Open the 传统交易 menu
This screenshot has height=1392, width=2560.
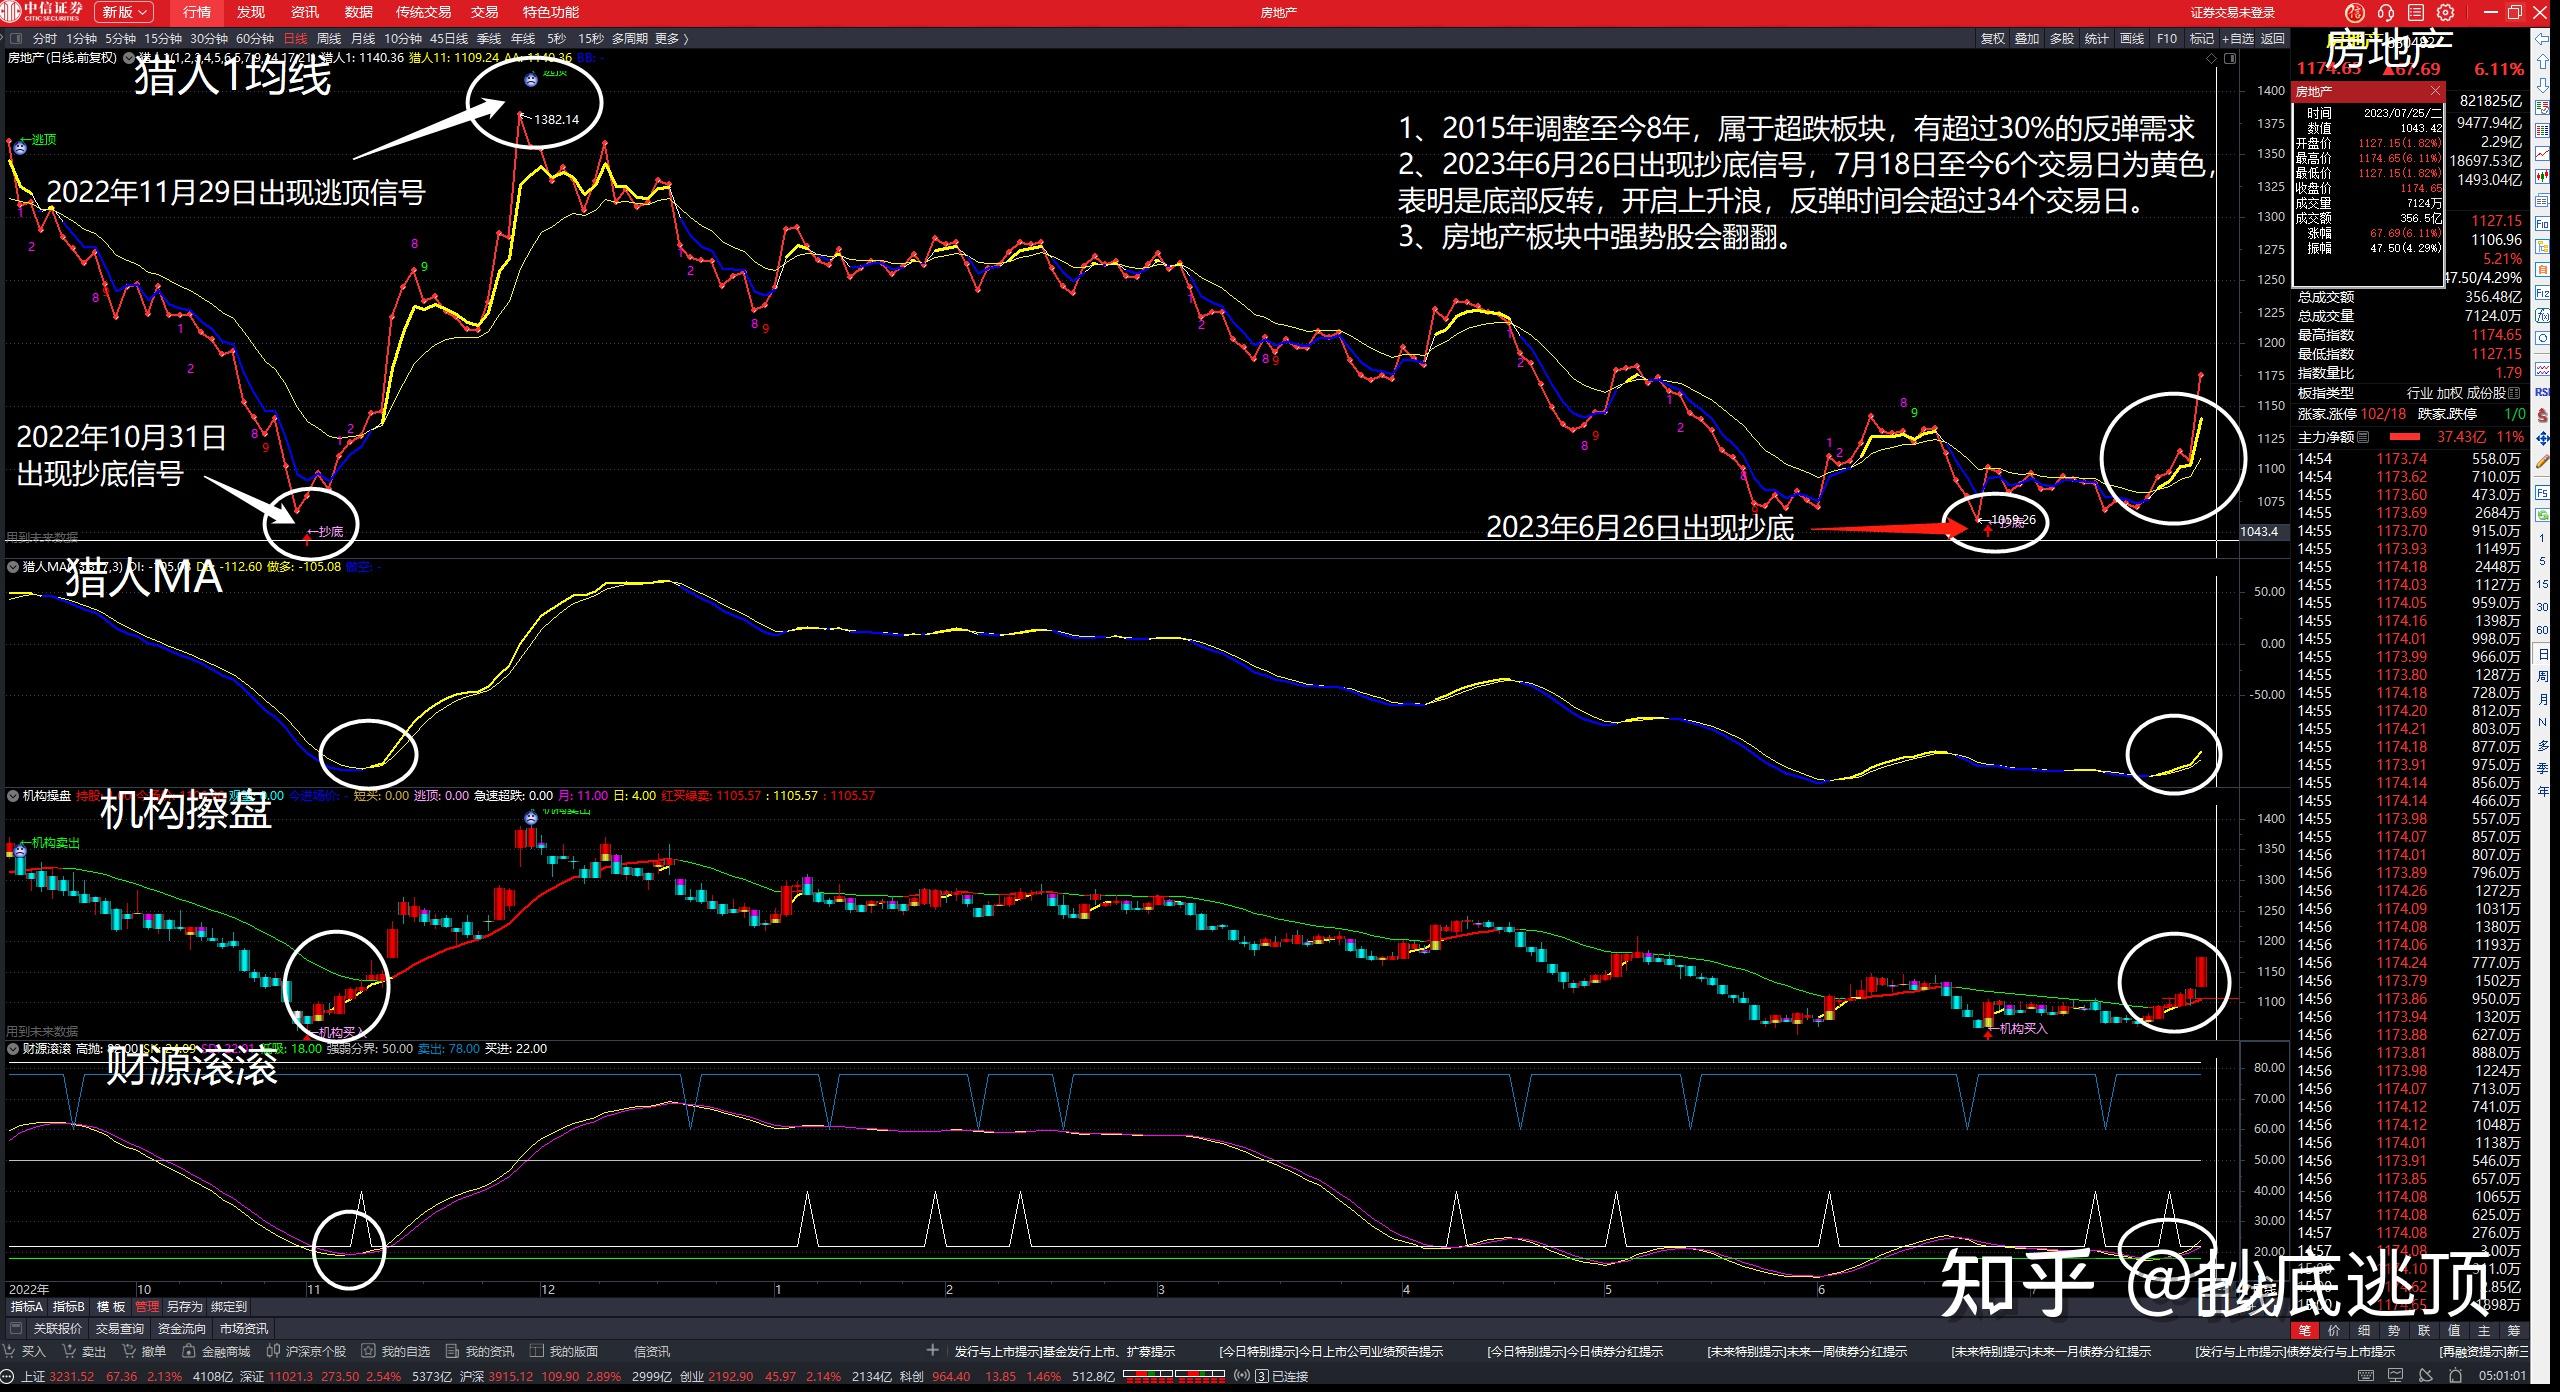click(x=423, y=12)
